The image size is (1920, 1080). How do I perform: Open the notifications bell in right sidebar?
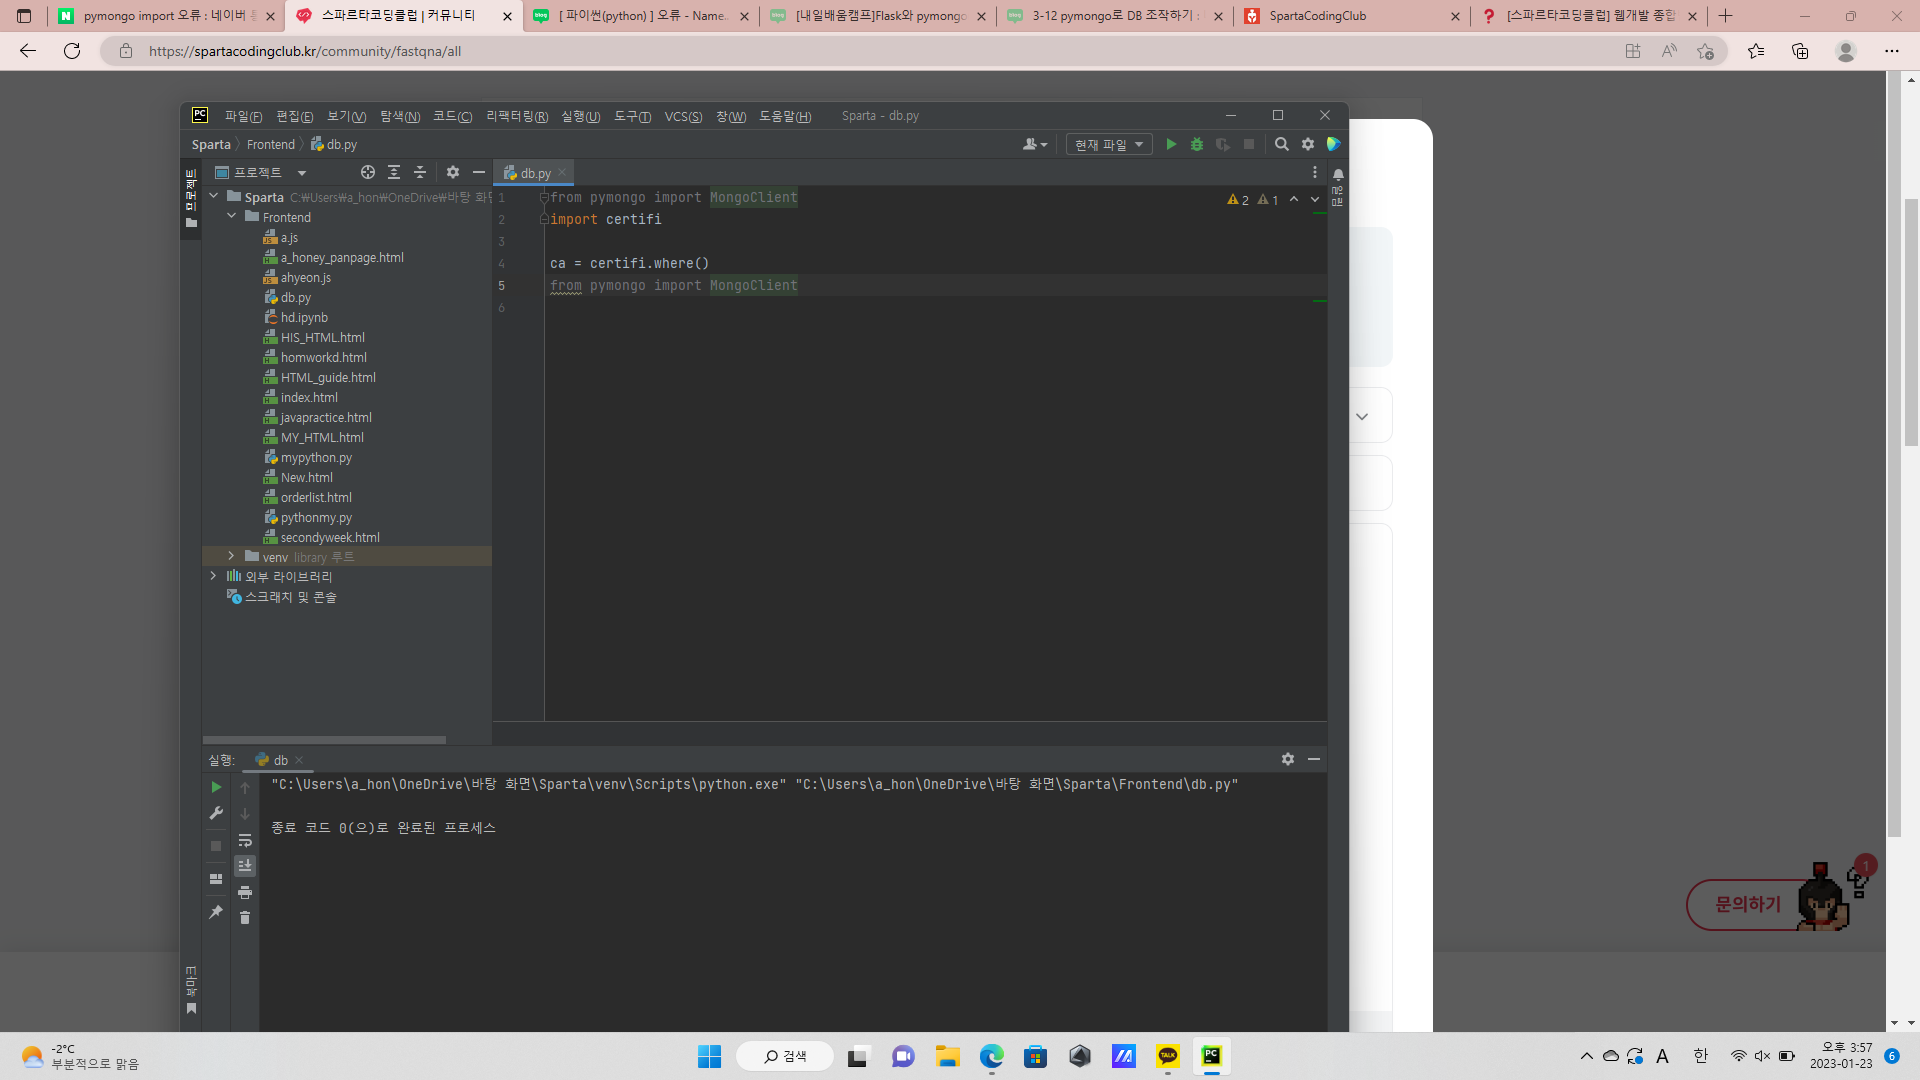(x=1338, y=174)
